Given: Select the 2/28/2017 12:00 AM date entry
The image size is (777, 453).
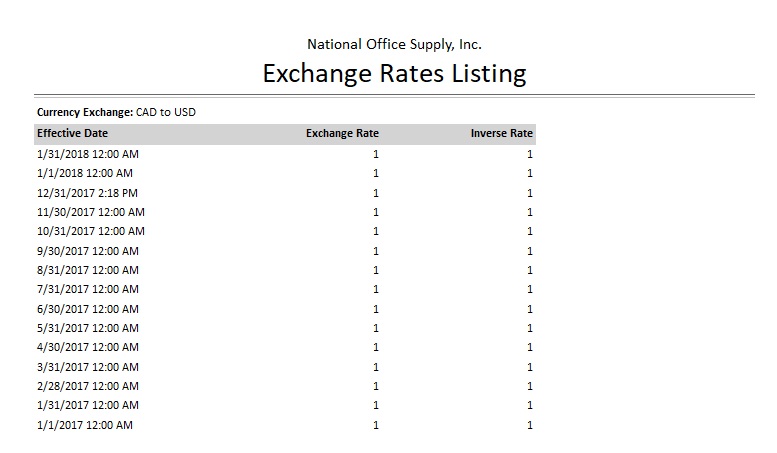Looking at the screenshot, I should pyautogui.click(x=87, y=386).
